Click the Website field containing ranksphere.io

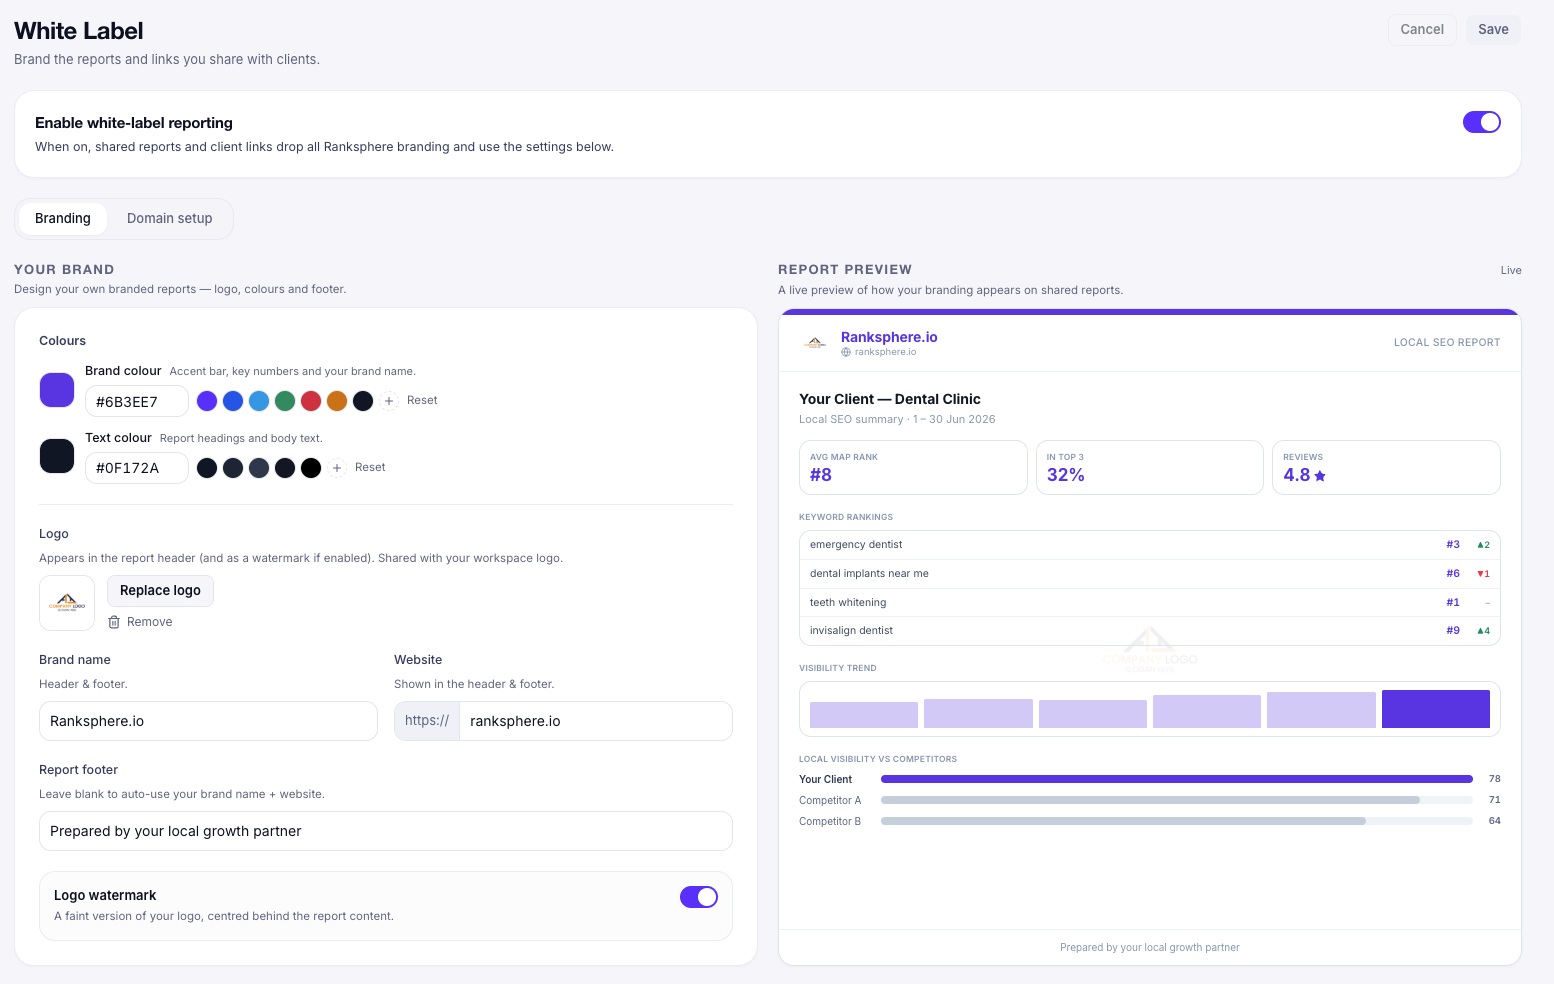pyautogui.click(x=596, y=721)
